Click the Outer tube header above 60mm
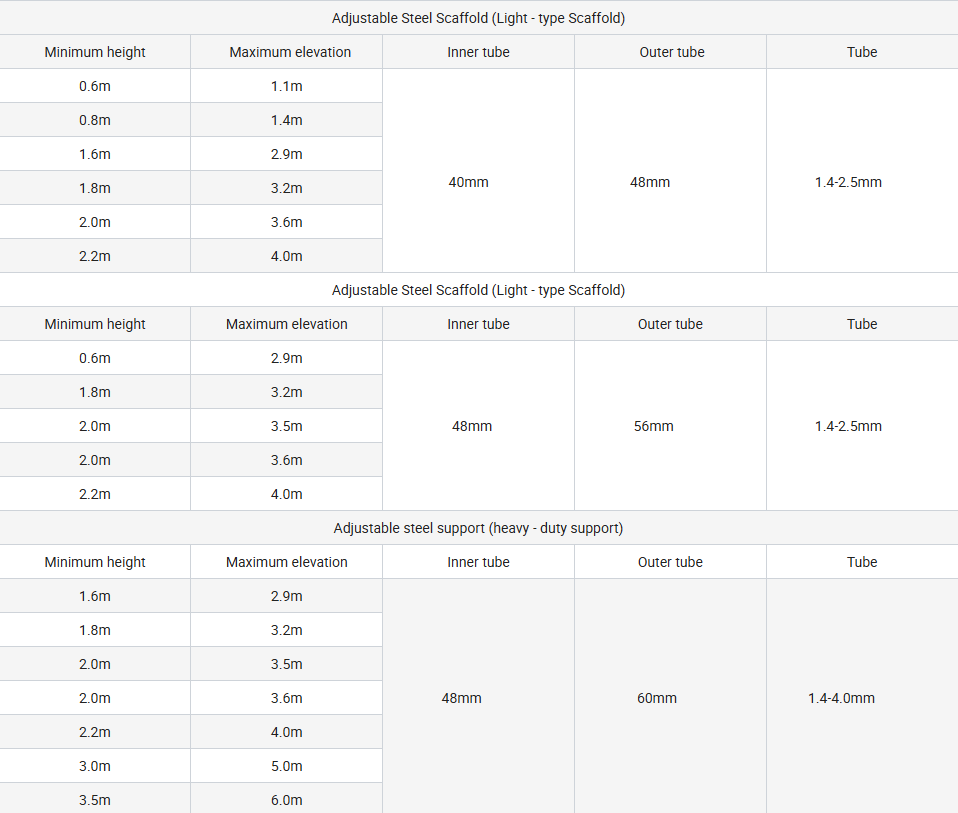This screenshot has width=958, height=813. pos(670,562)
